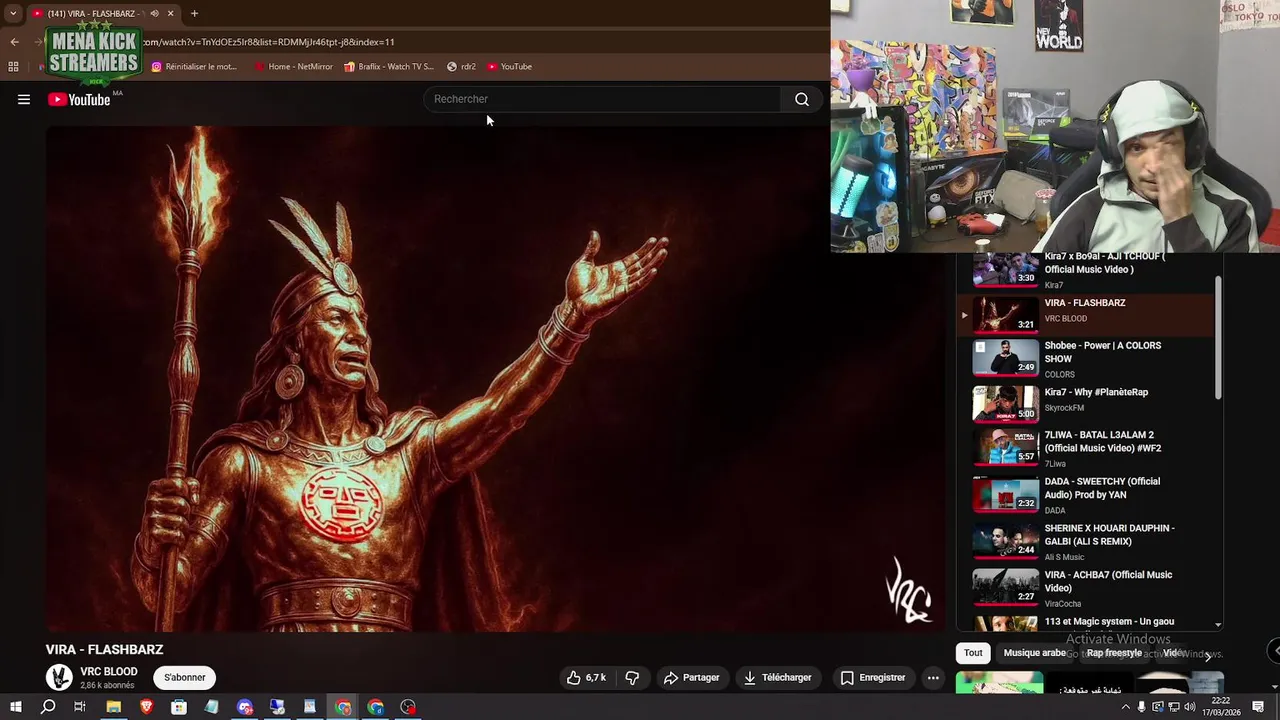Image resolution: width=1280 pixels, height=720 pixels.
Task: Click the Télécharger download button
Action: [x=777, y=677]
